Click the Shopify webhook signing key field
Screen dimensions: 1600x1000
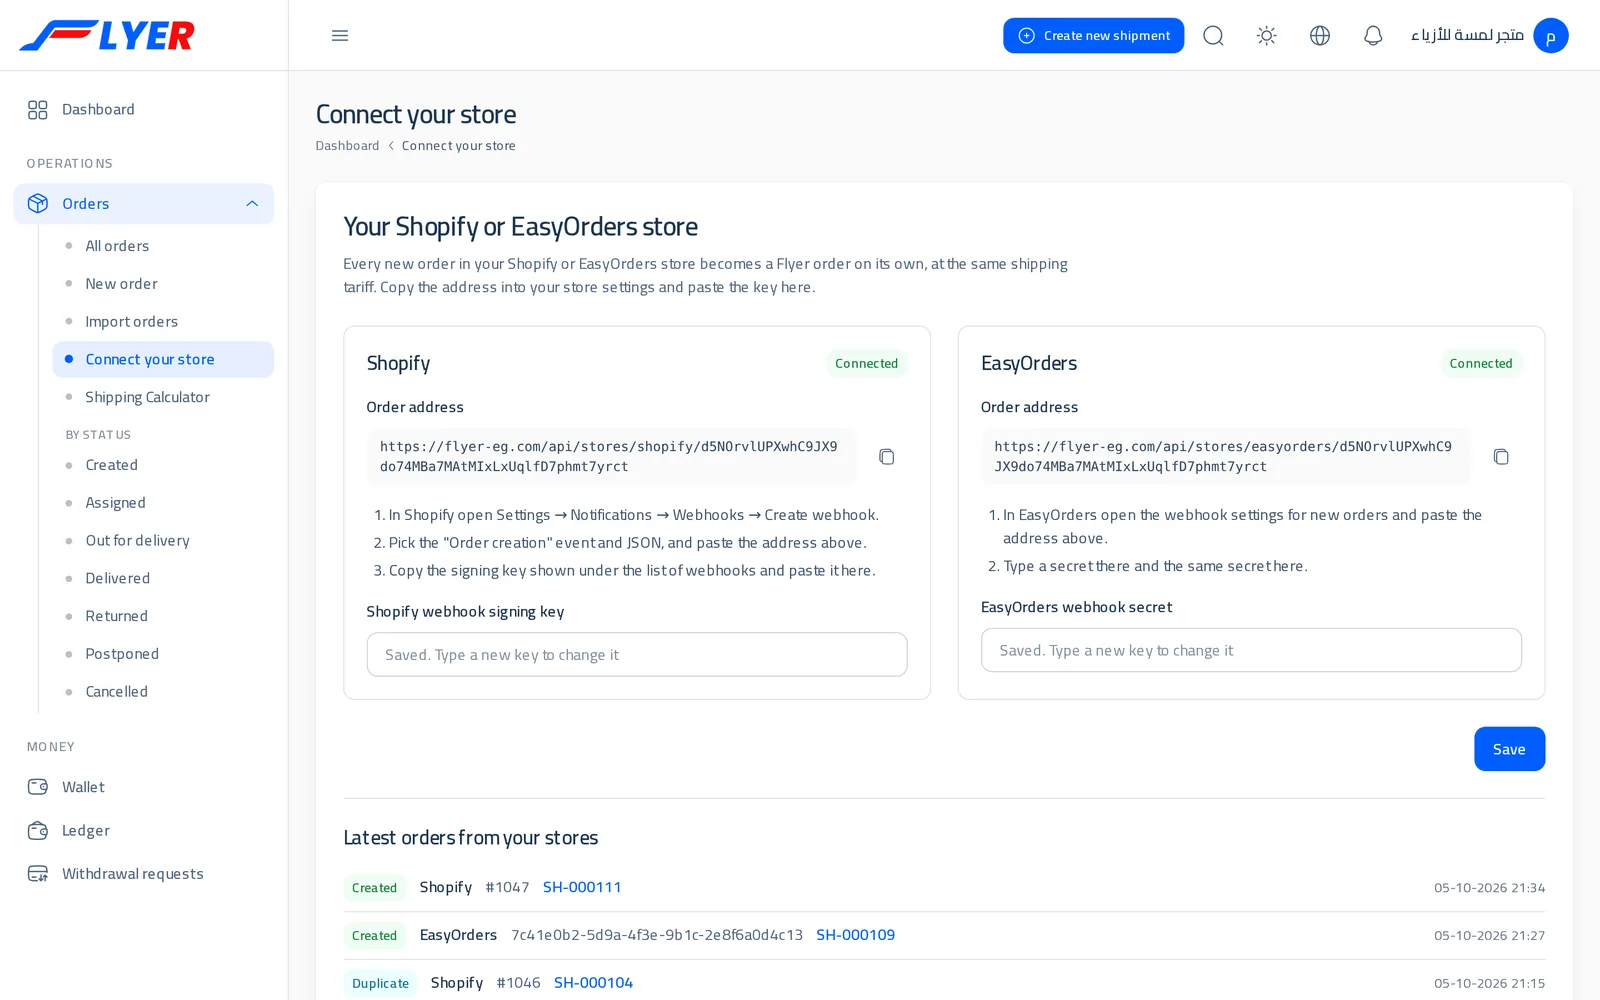(x=637, y=655)
